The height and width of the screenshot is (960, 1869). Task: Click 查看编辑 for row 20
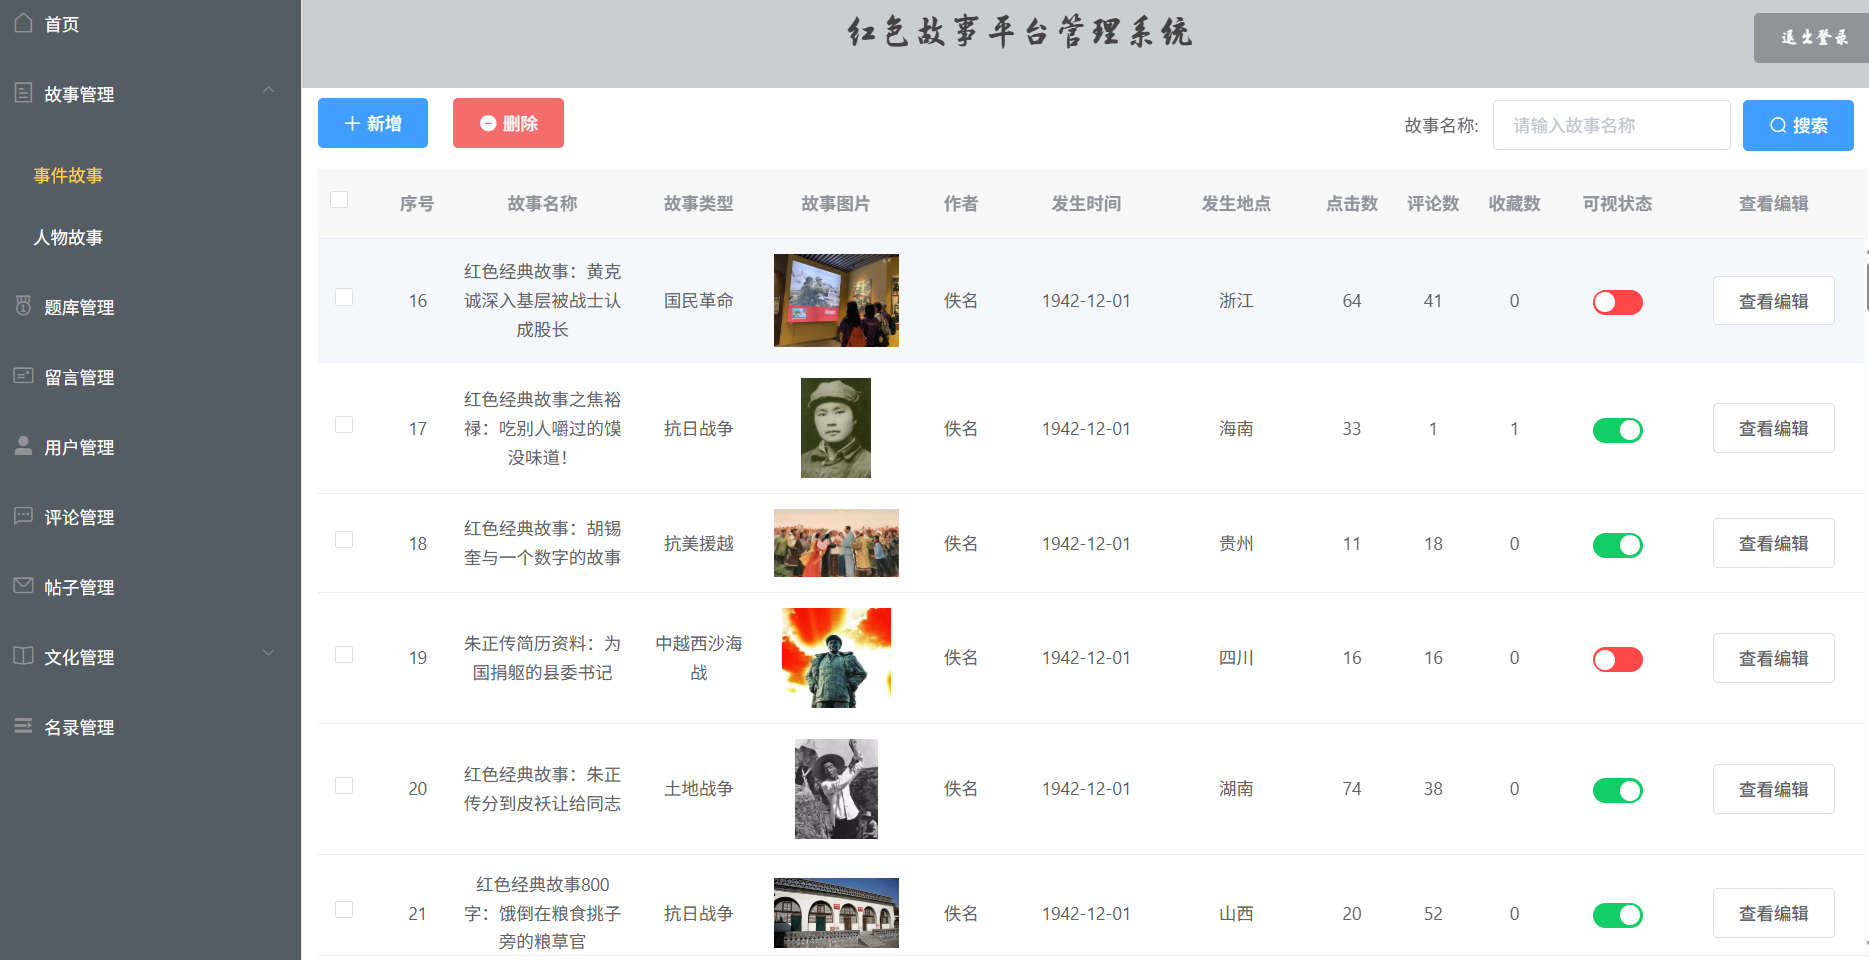pyautogui.click(x=1773, y=789)
